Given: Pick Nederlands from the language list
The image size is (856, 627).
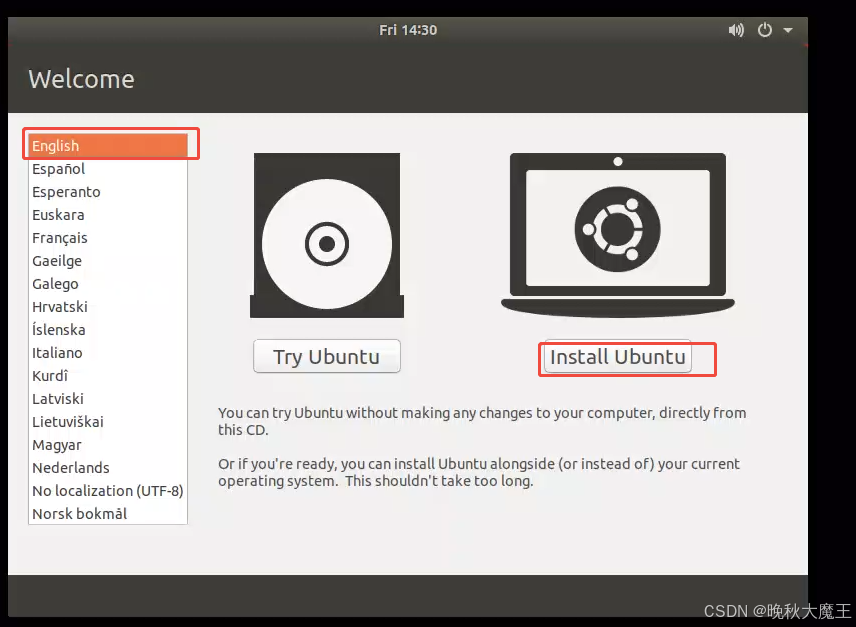Looking at the screenshot, I should point(108,468).
